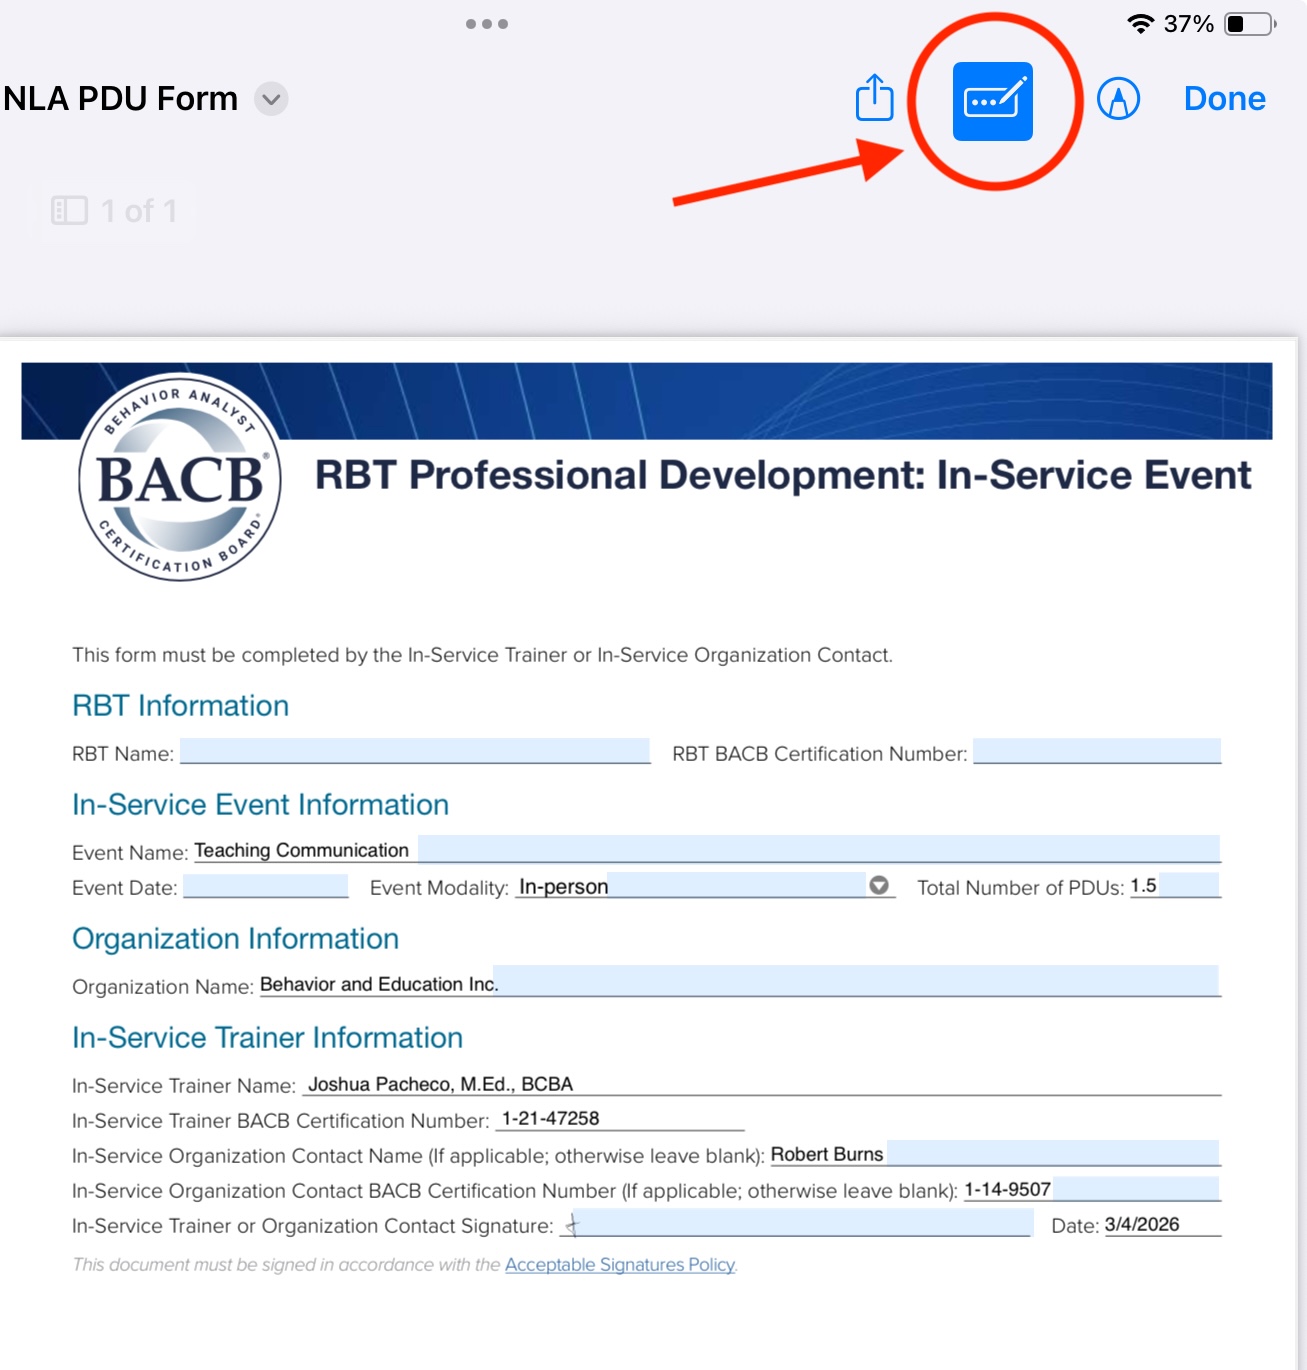Tap the 'In-Service Trainer Information' heading
Viewport: 1307px width, 1370px height.
[x=267, y=1037]
